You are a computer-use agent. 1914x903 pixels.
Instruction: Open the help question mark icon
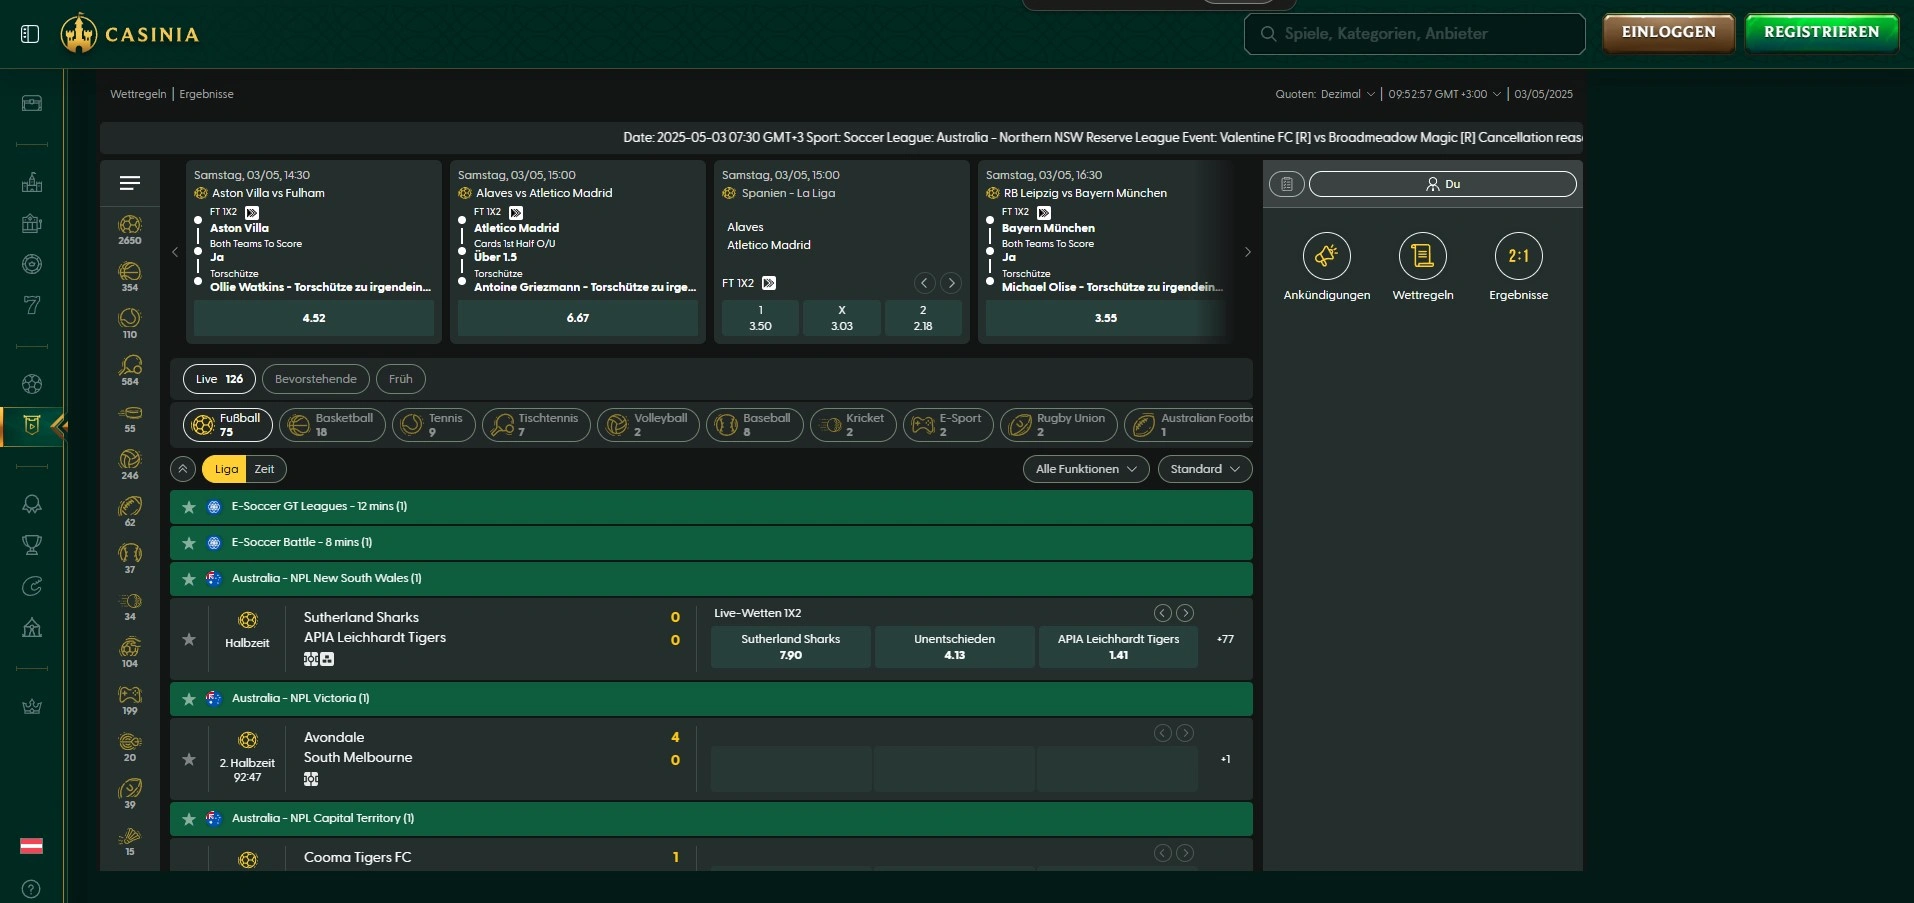pos(31,889)
